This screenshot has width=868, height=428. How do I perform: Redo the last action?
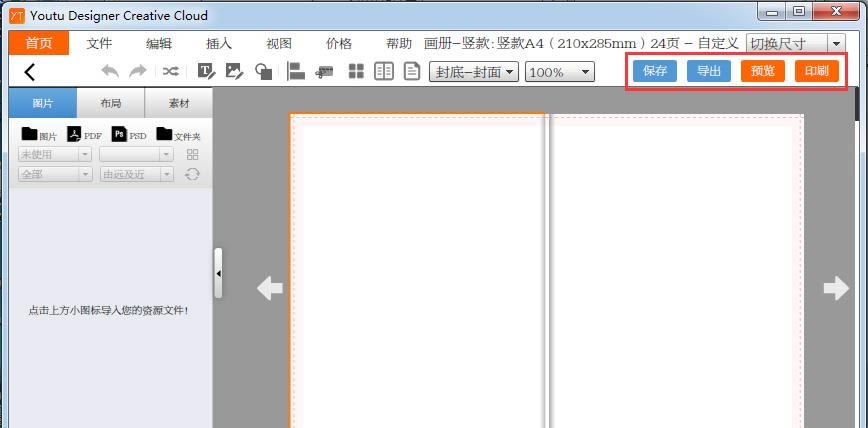pyautogui.click(x=138, y=71)
